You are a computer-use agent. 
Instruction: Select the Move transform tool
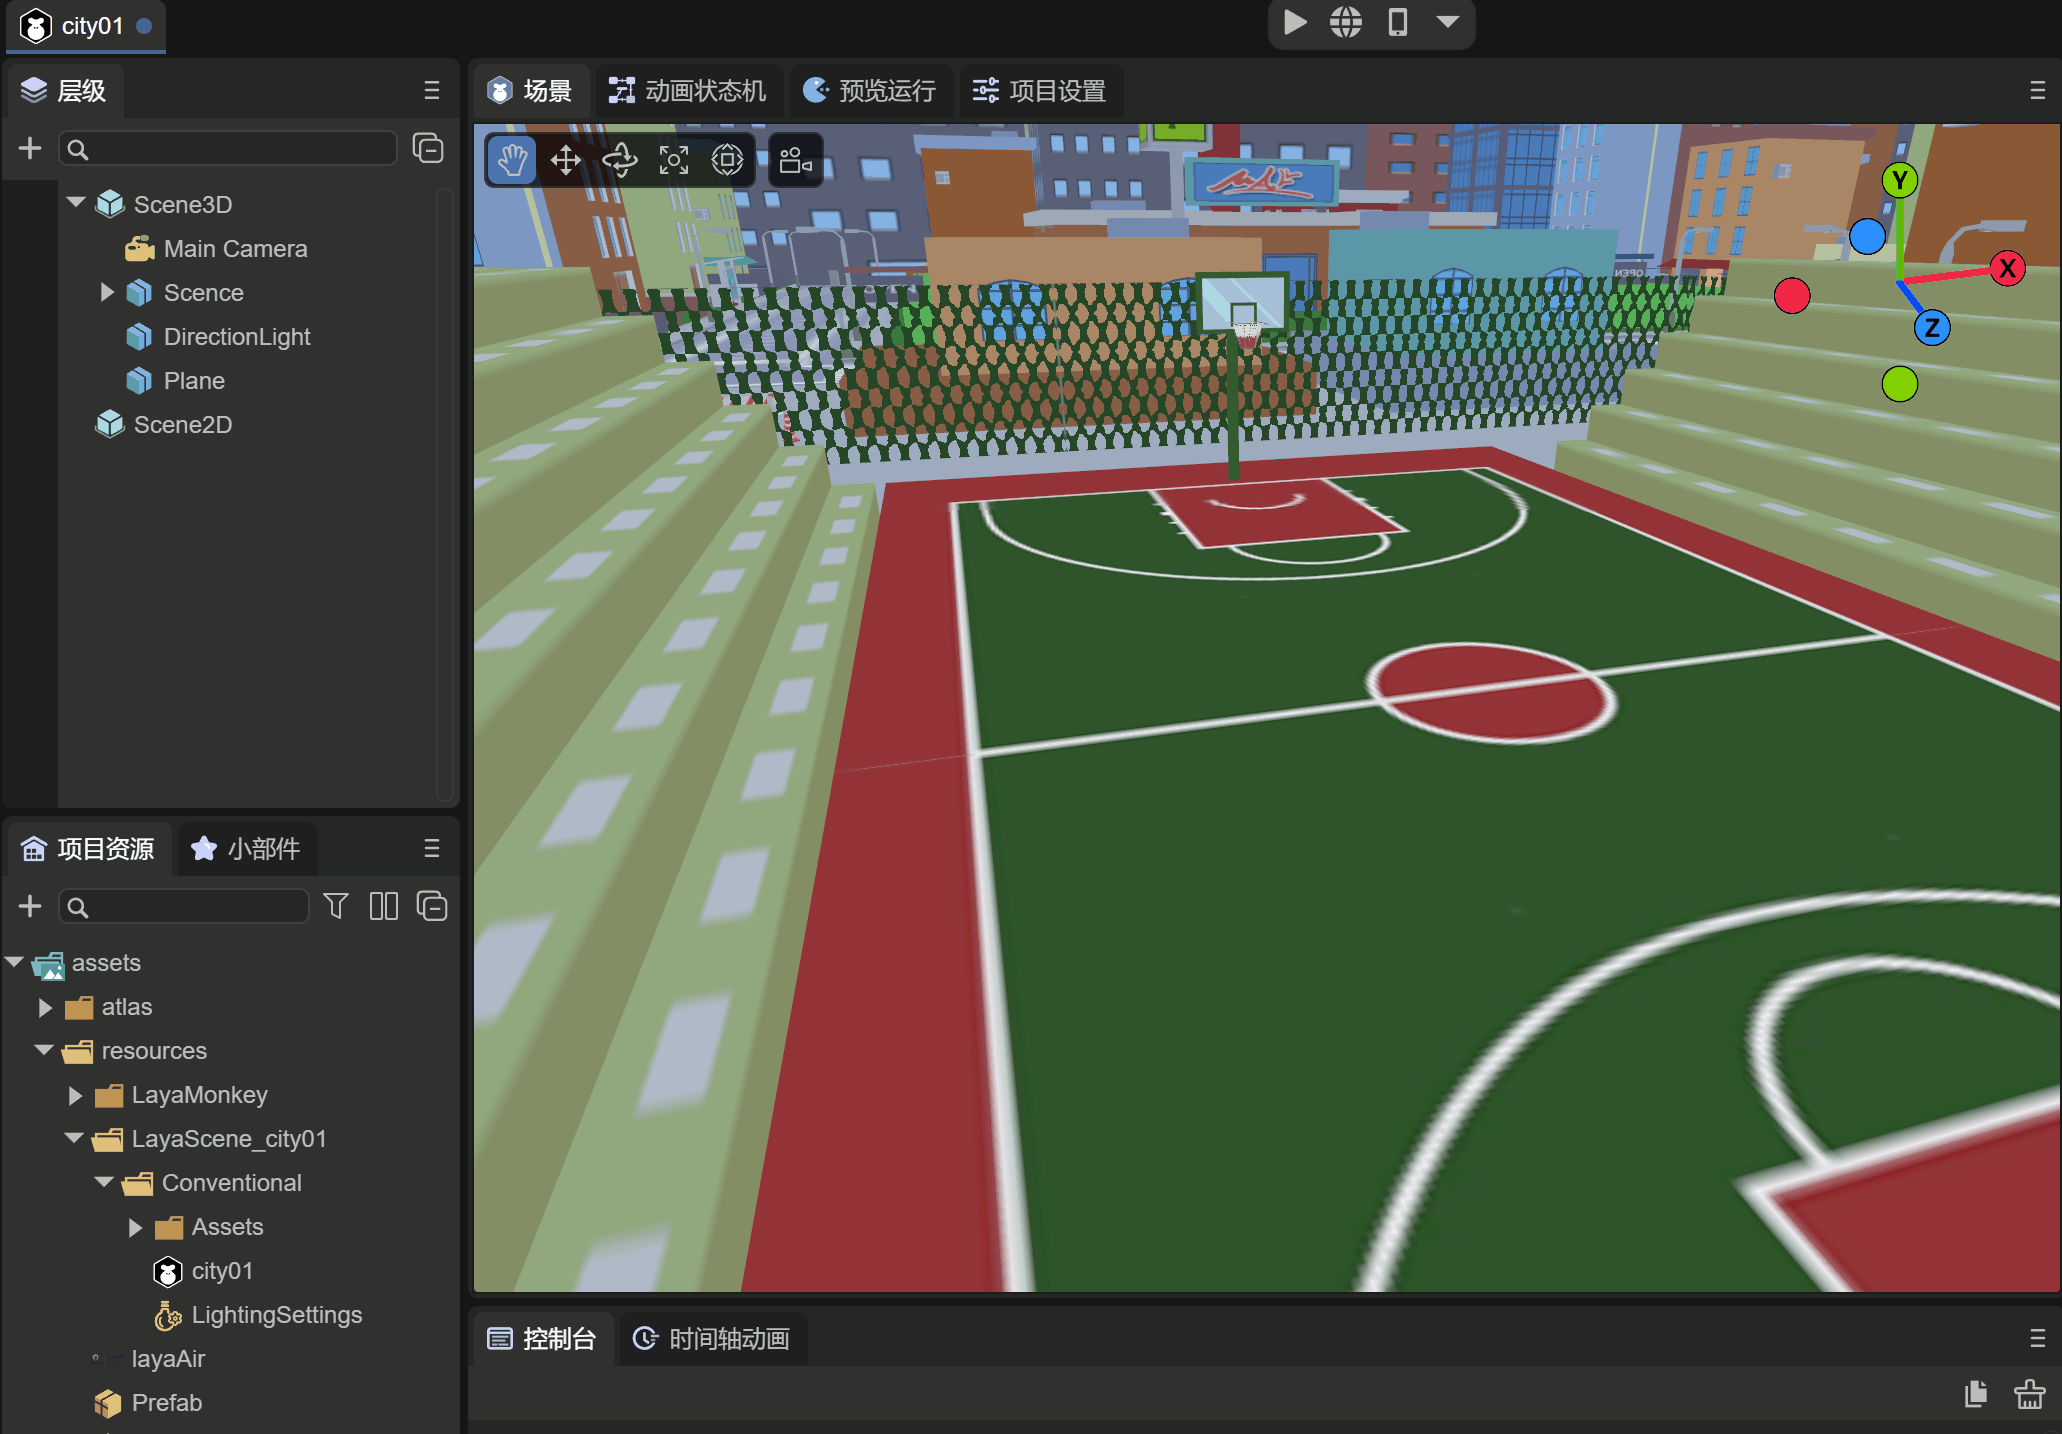pos(566,160)
